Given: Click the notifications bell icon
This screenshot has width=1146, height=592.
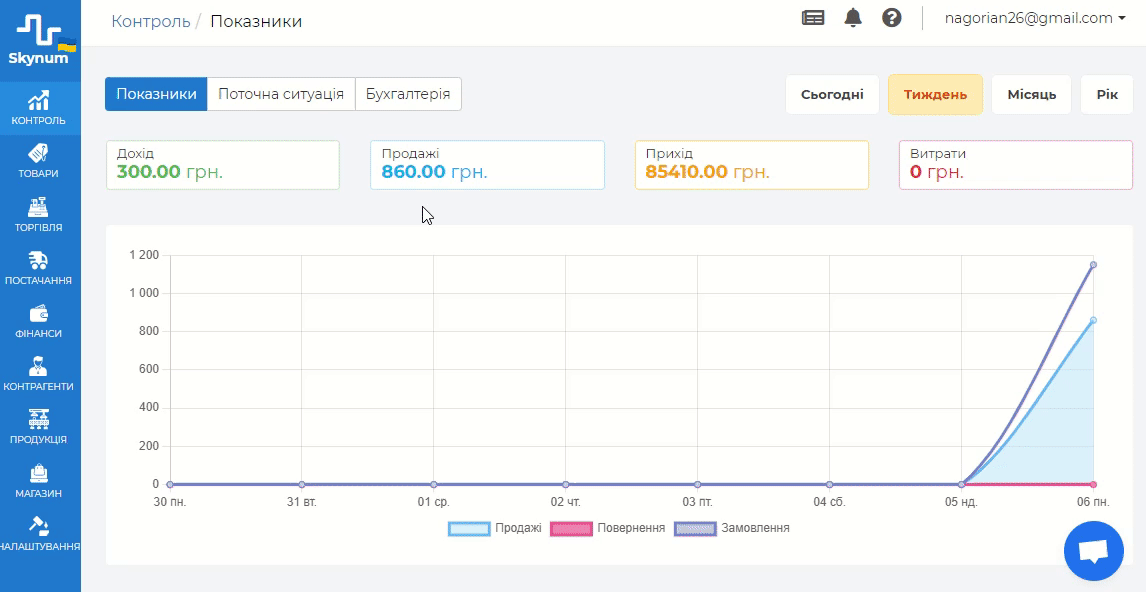Looking at the screenshot, I should click(853, 18).
